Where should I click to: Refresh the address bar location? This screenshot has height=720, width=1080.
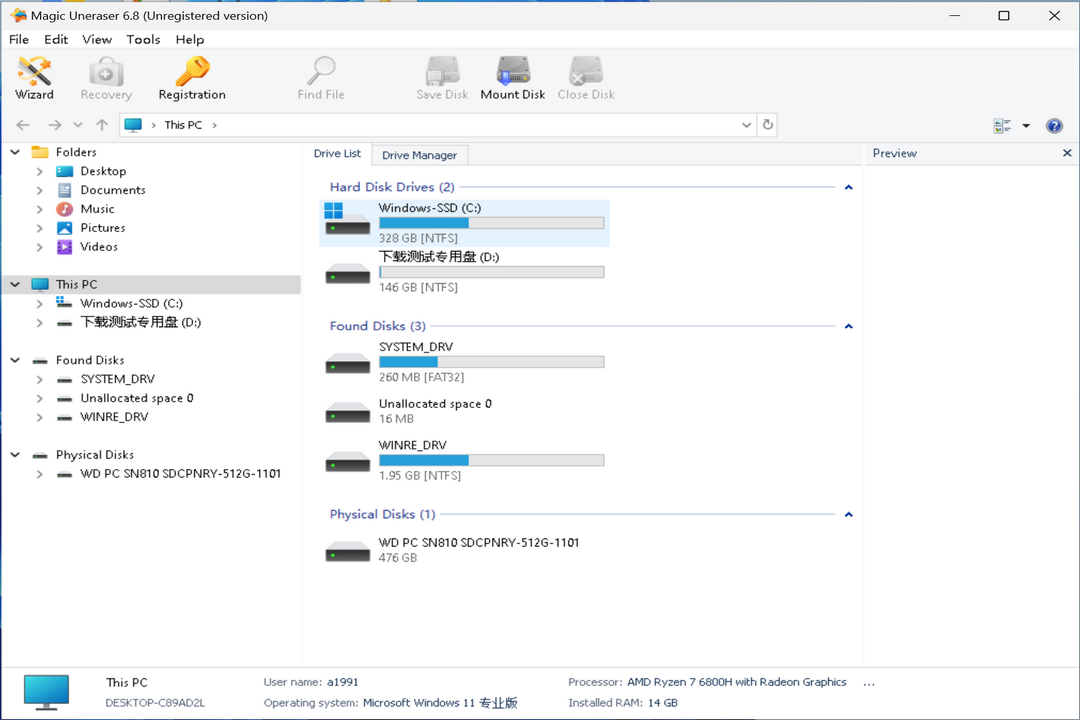point(767,125)
